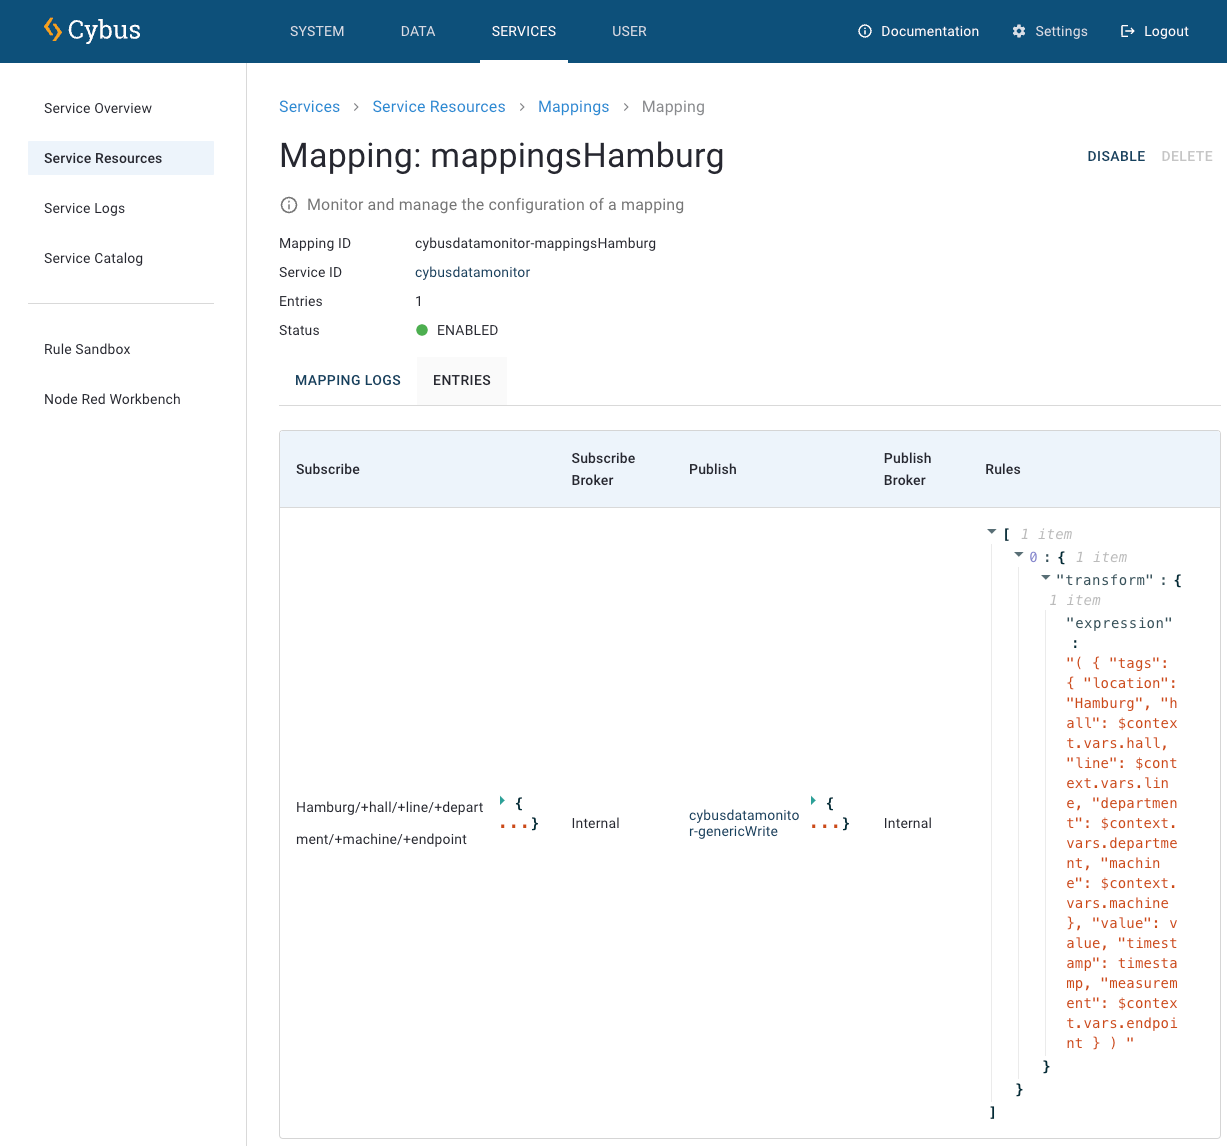Open the Data menu in top navigation

pyautogui.click(x=418, y=31)
